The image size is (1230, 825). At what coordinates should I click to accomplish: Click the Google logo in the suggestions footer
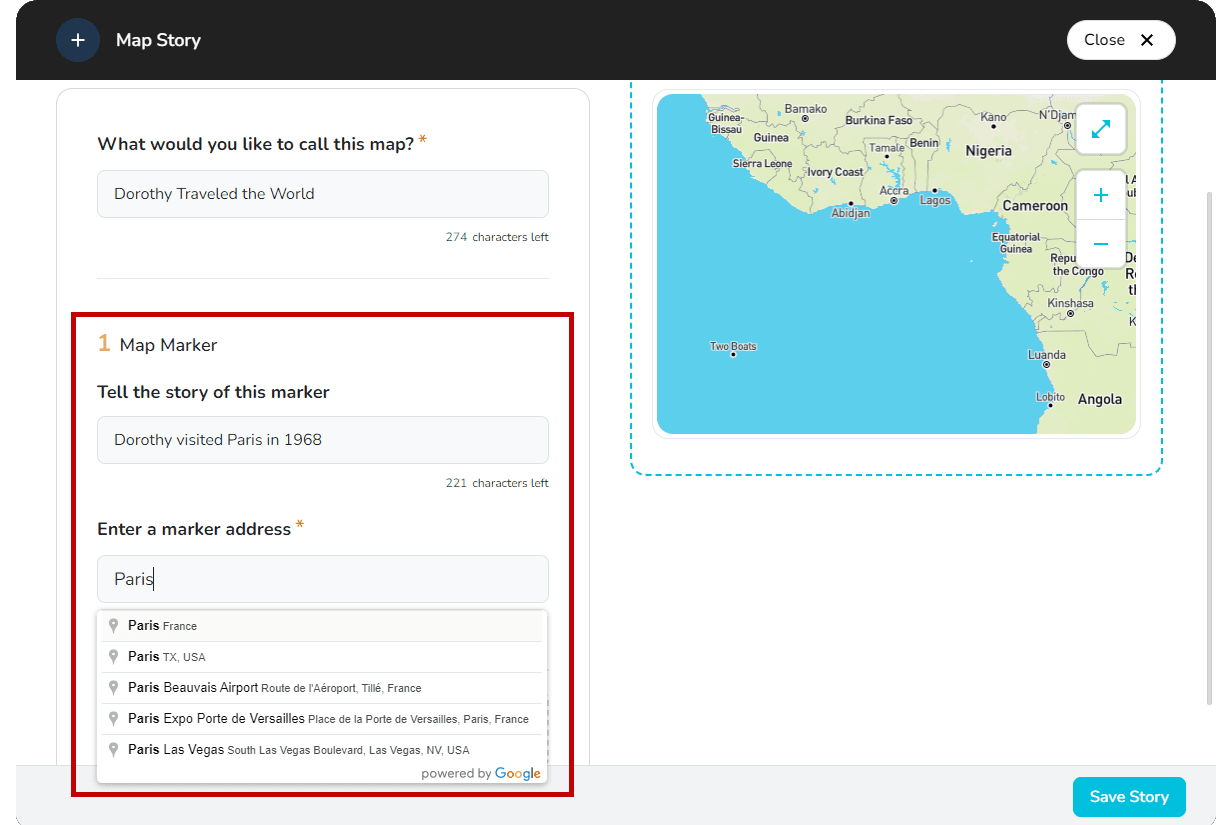click(x=518, y=773)
